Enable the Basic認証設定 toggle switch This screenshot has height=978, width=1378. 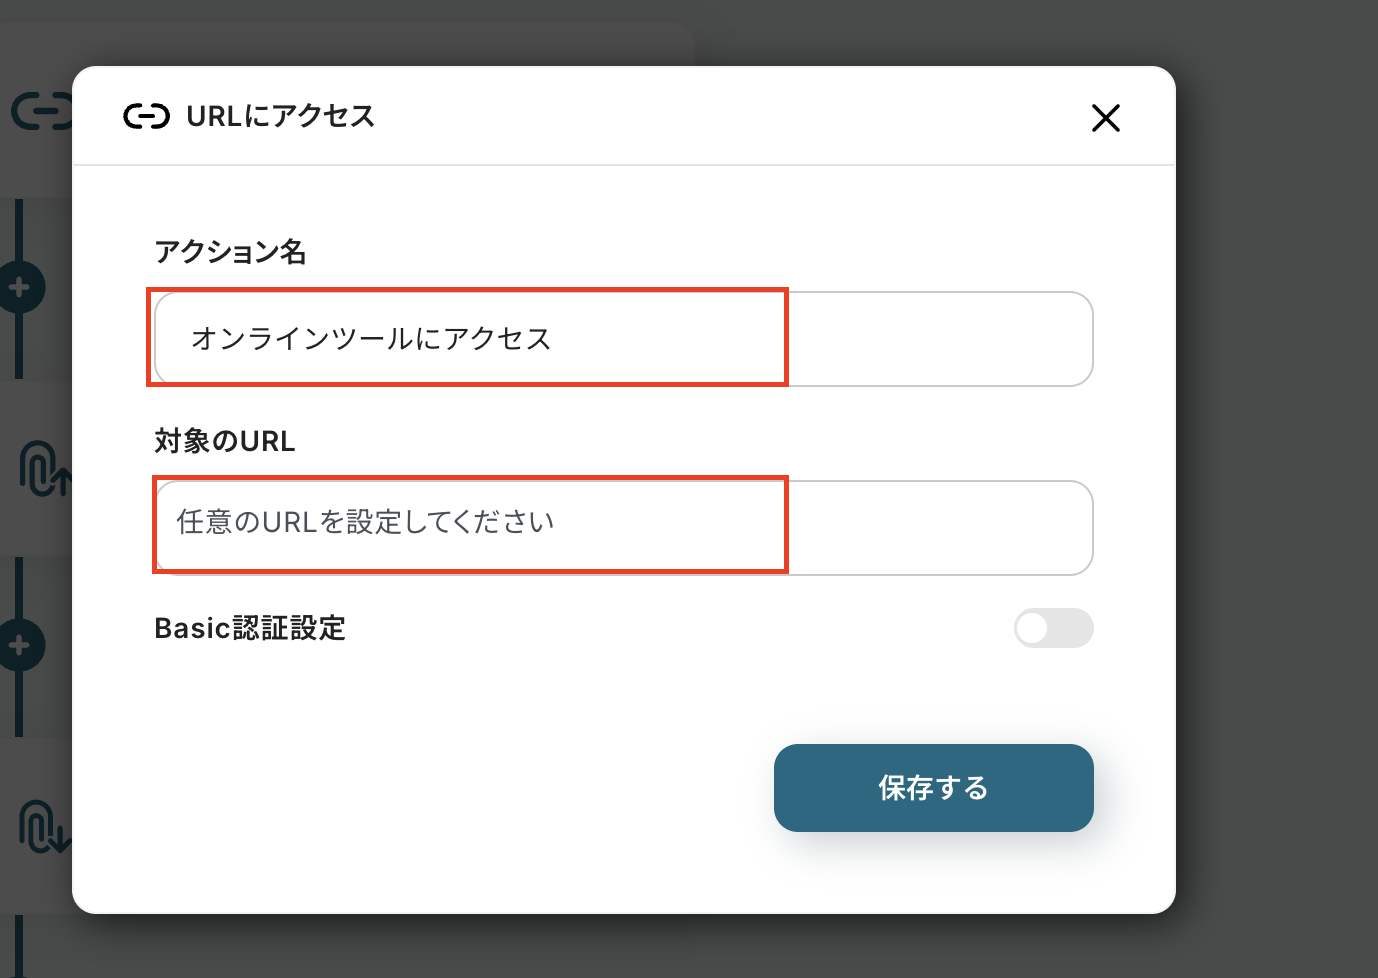coord(1053,628)
